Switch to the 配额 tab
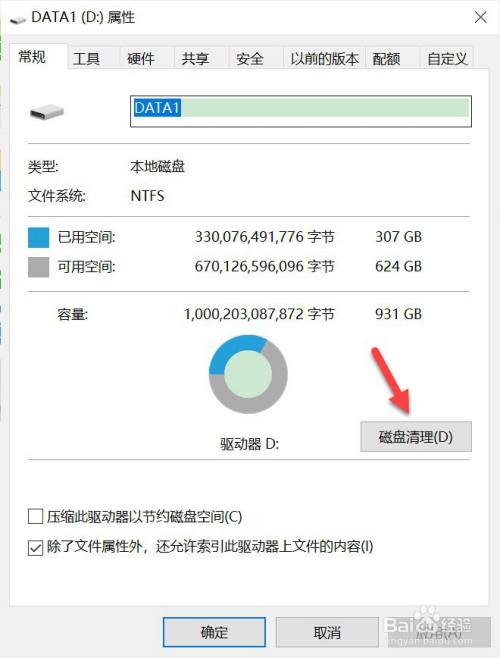Screen dimensions: 500x658 [386, 58]
